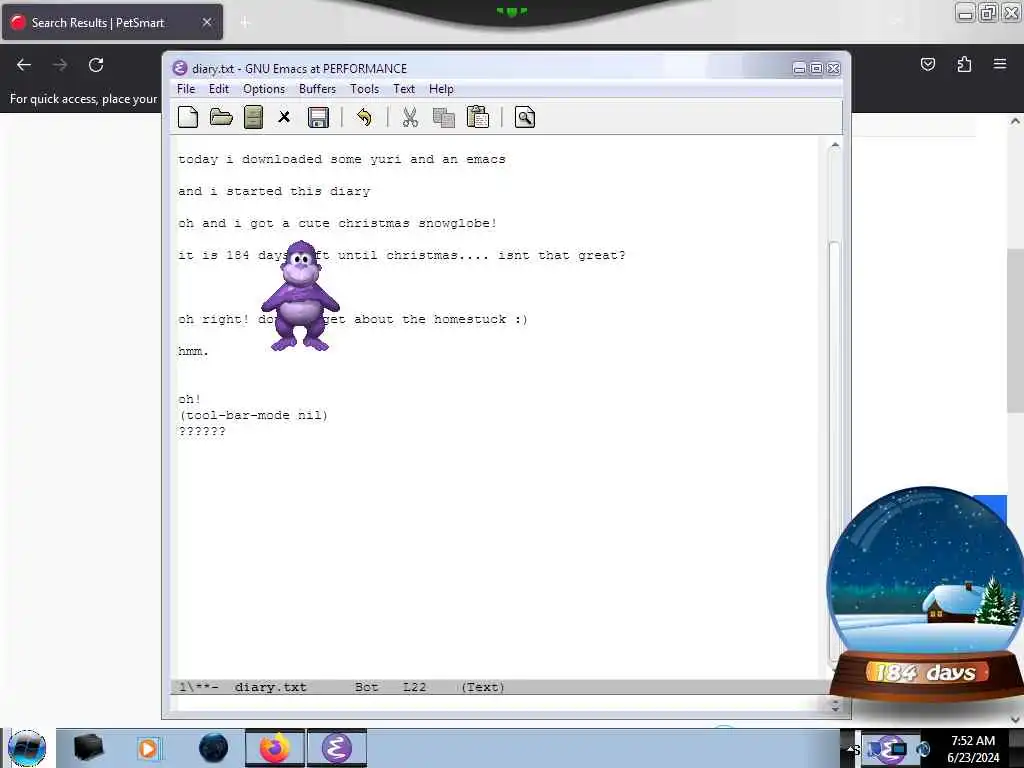Open the Tools menu in Emacs
This screenshot has width=1024, height=768.
(364, 89)
